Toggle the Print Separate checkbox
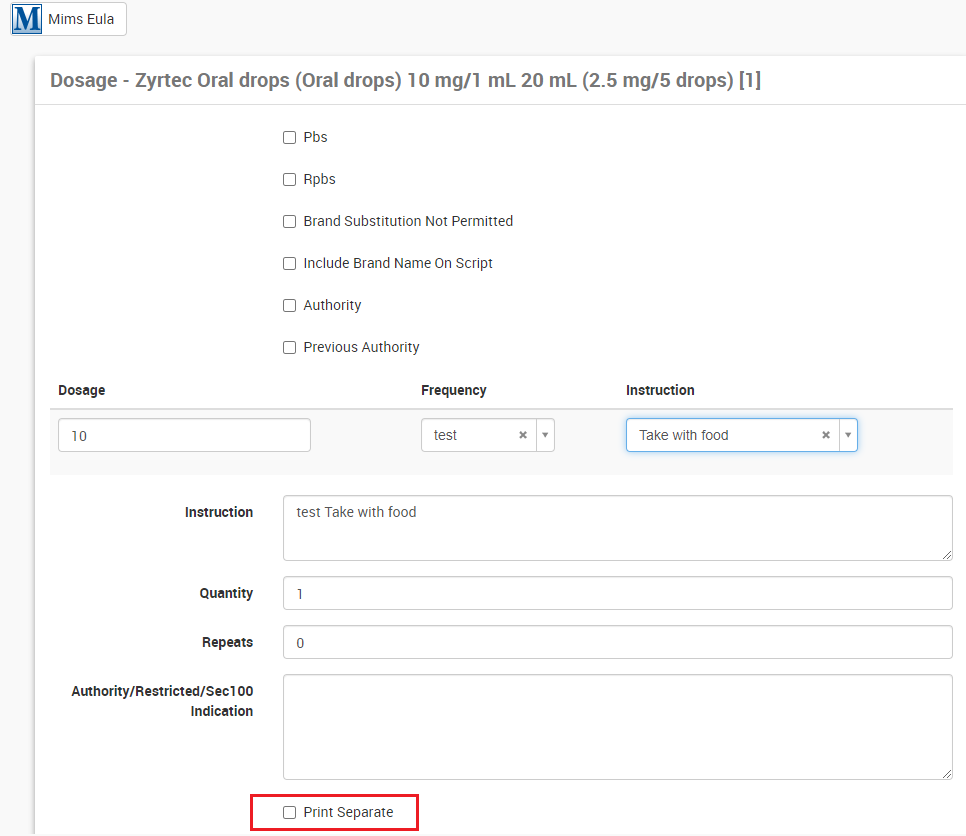This screenshot has width=966, height=836. click(290, 813)
